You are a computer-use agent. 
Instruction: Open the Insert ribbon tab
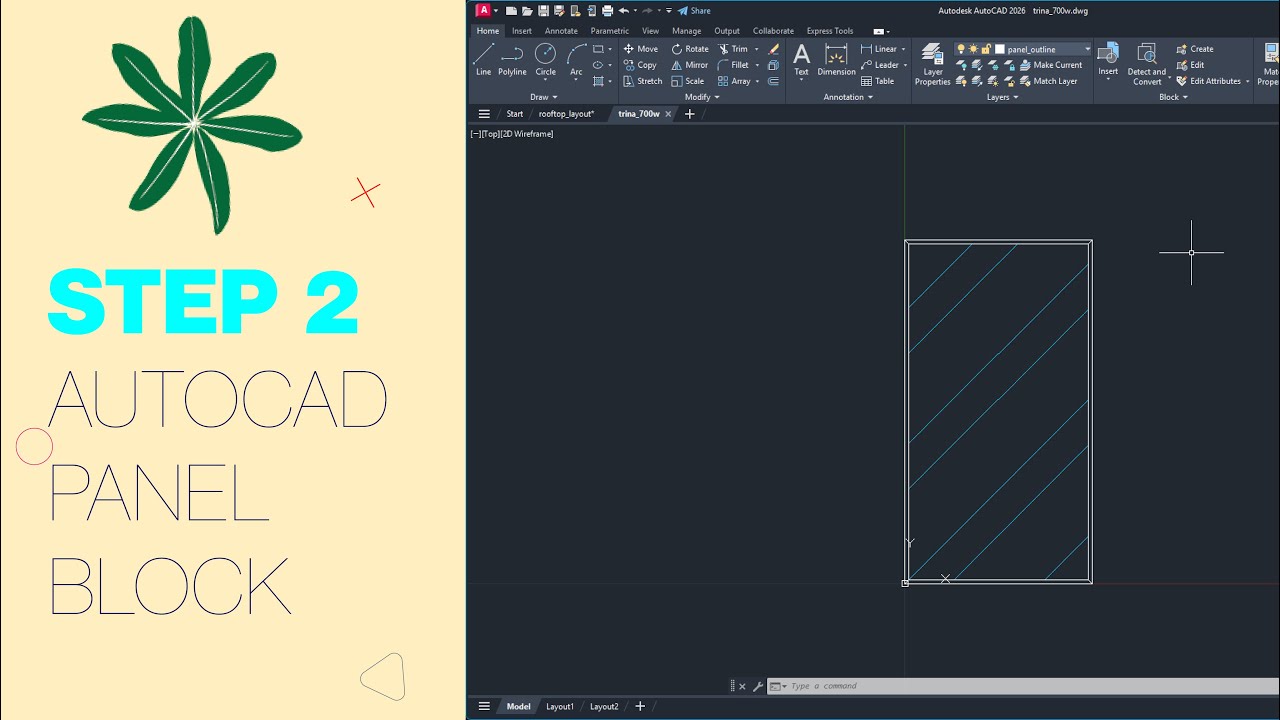point(522,31)
